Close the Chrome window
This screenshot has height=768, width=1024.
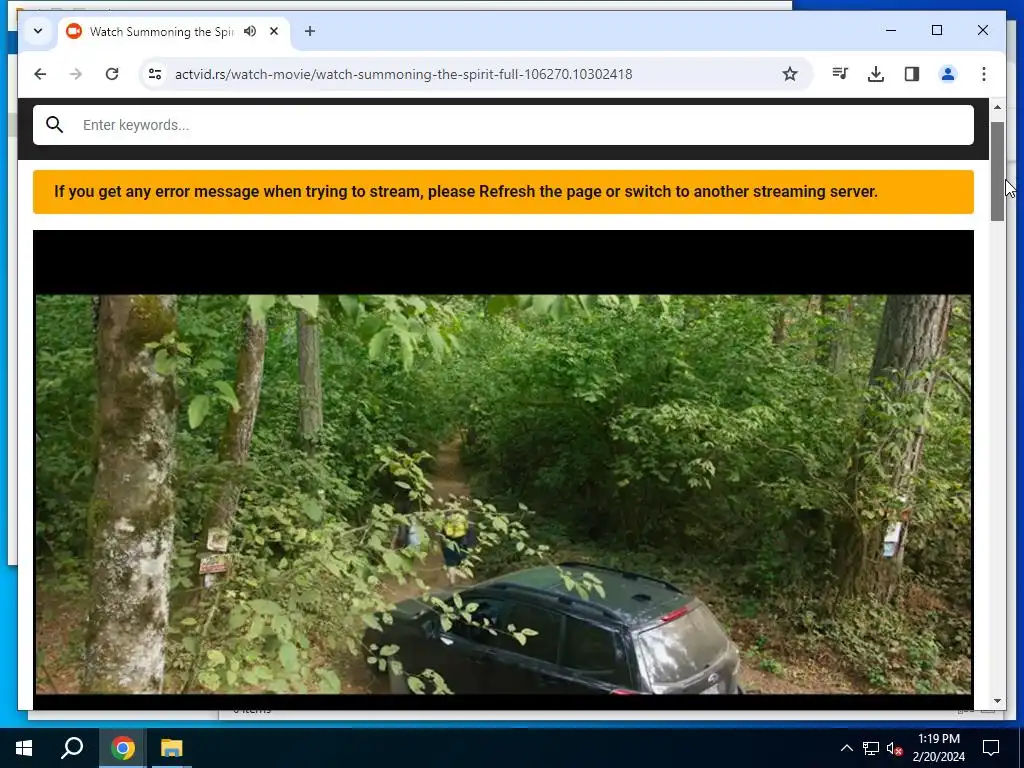click(982, 30)
